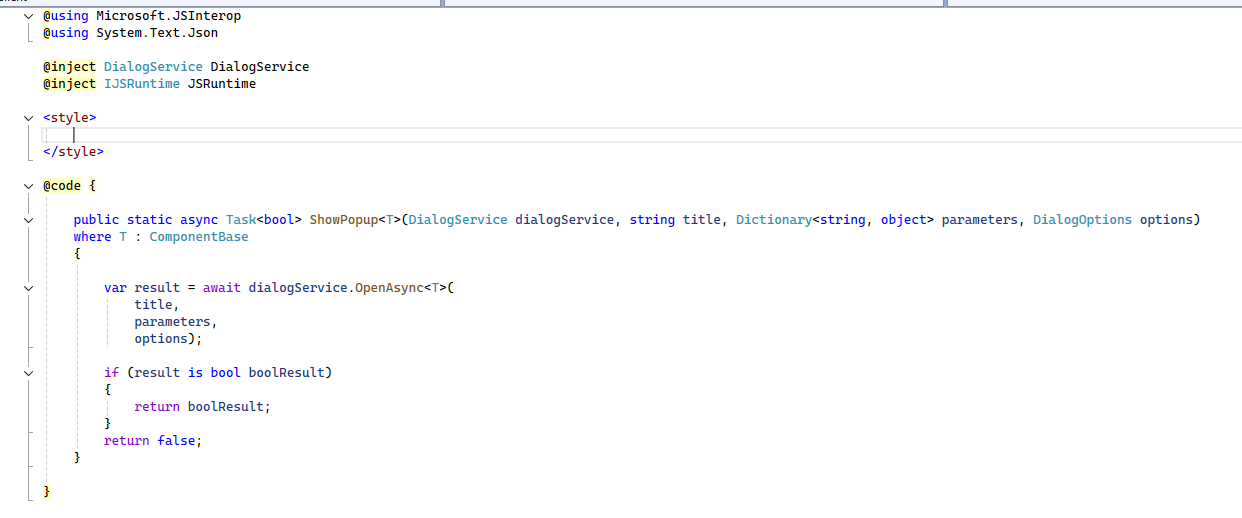Click the var keyword
The width and height of the screenshot is (1242, 518).
pos(115,288)
